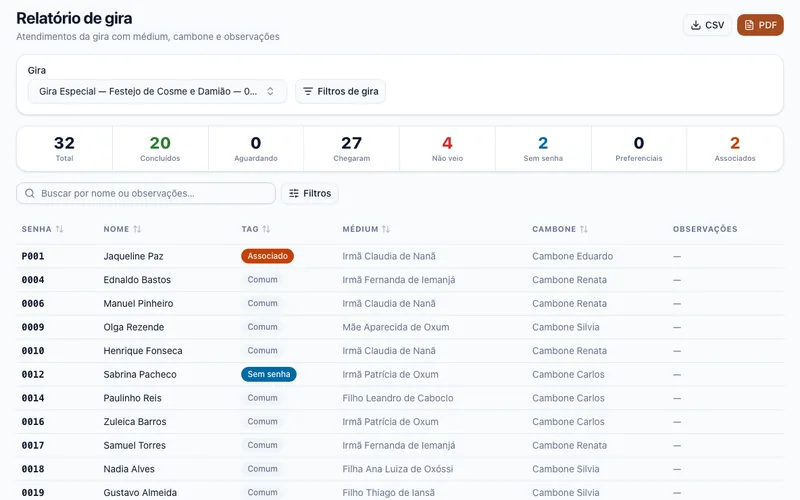Select the Chegaram 27 stat card

click(x=352, y=148)
